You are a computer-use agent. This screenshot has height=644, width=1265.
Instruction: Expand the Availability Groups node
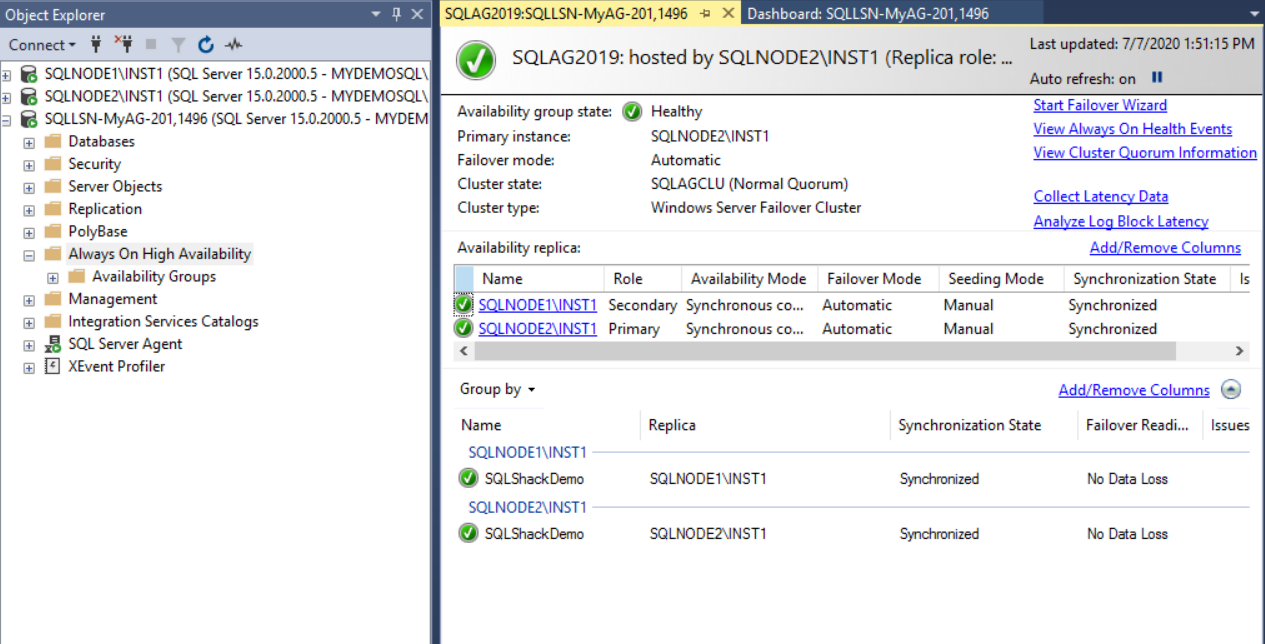53,277
